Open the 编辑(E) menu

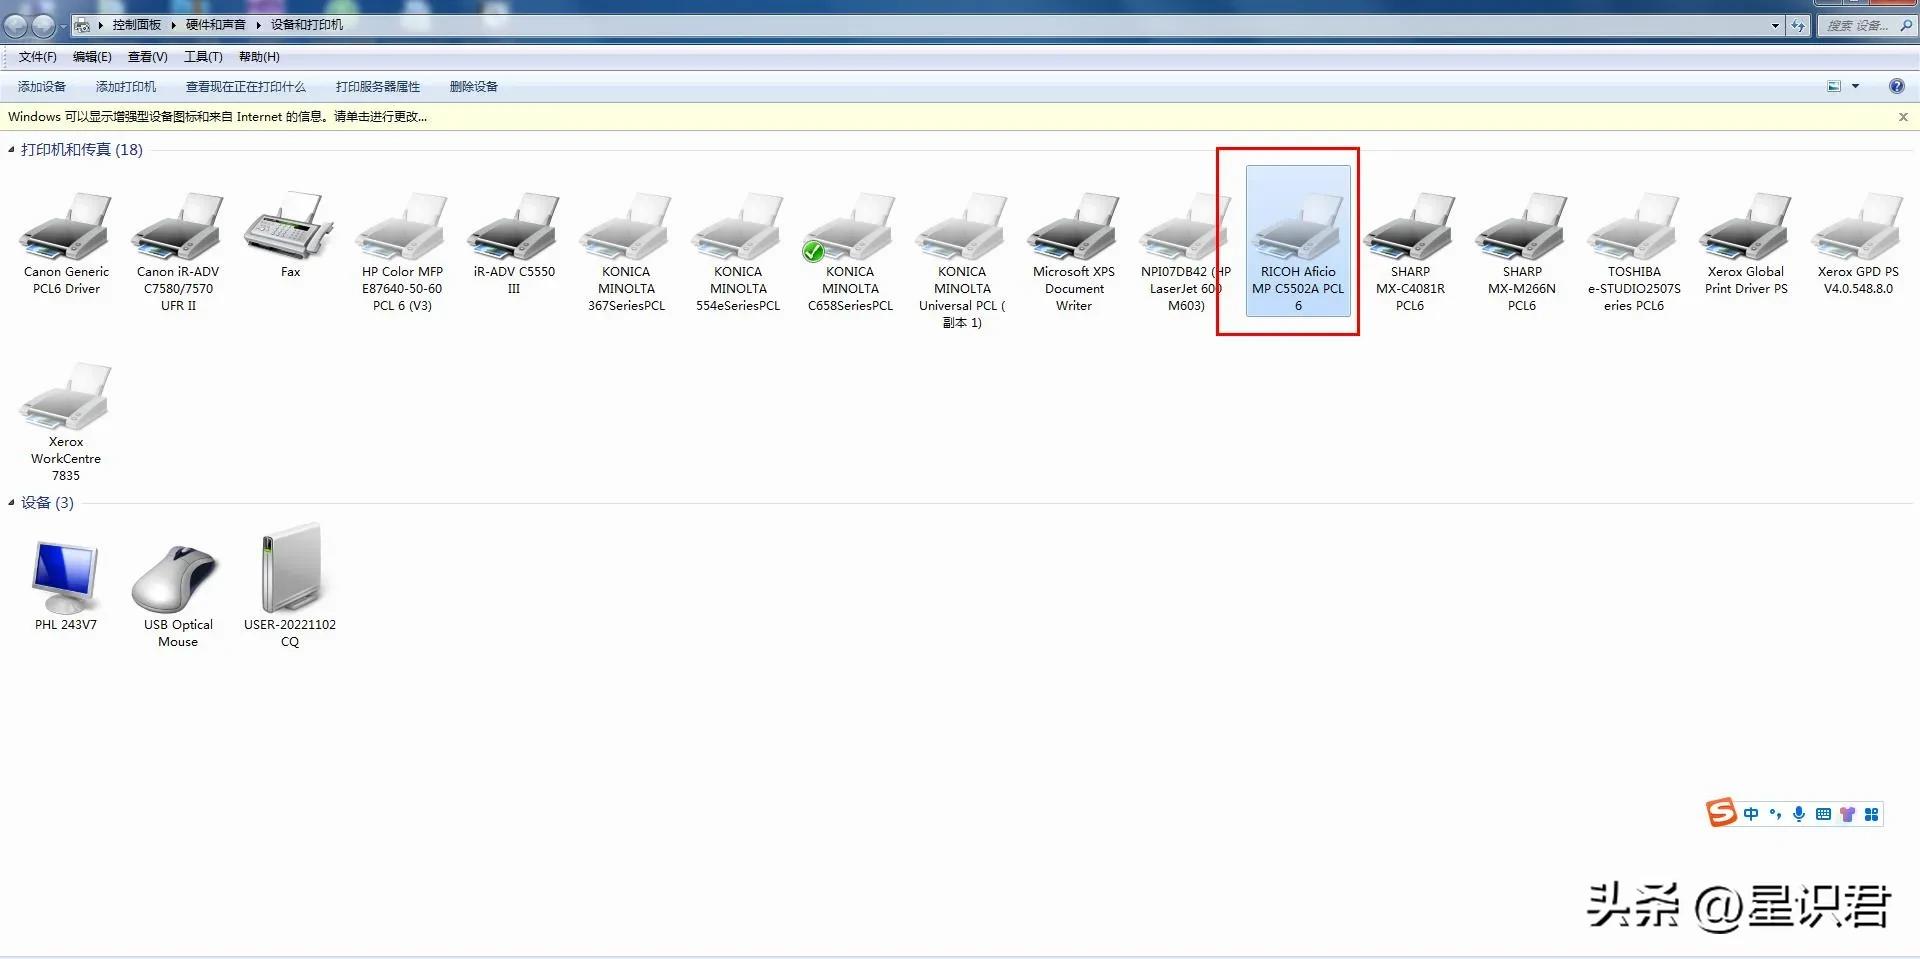(92, 57)
